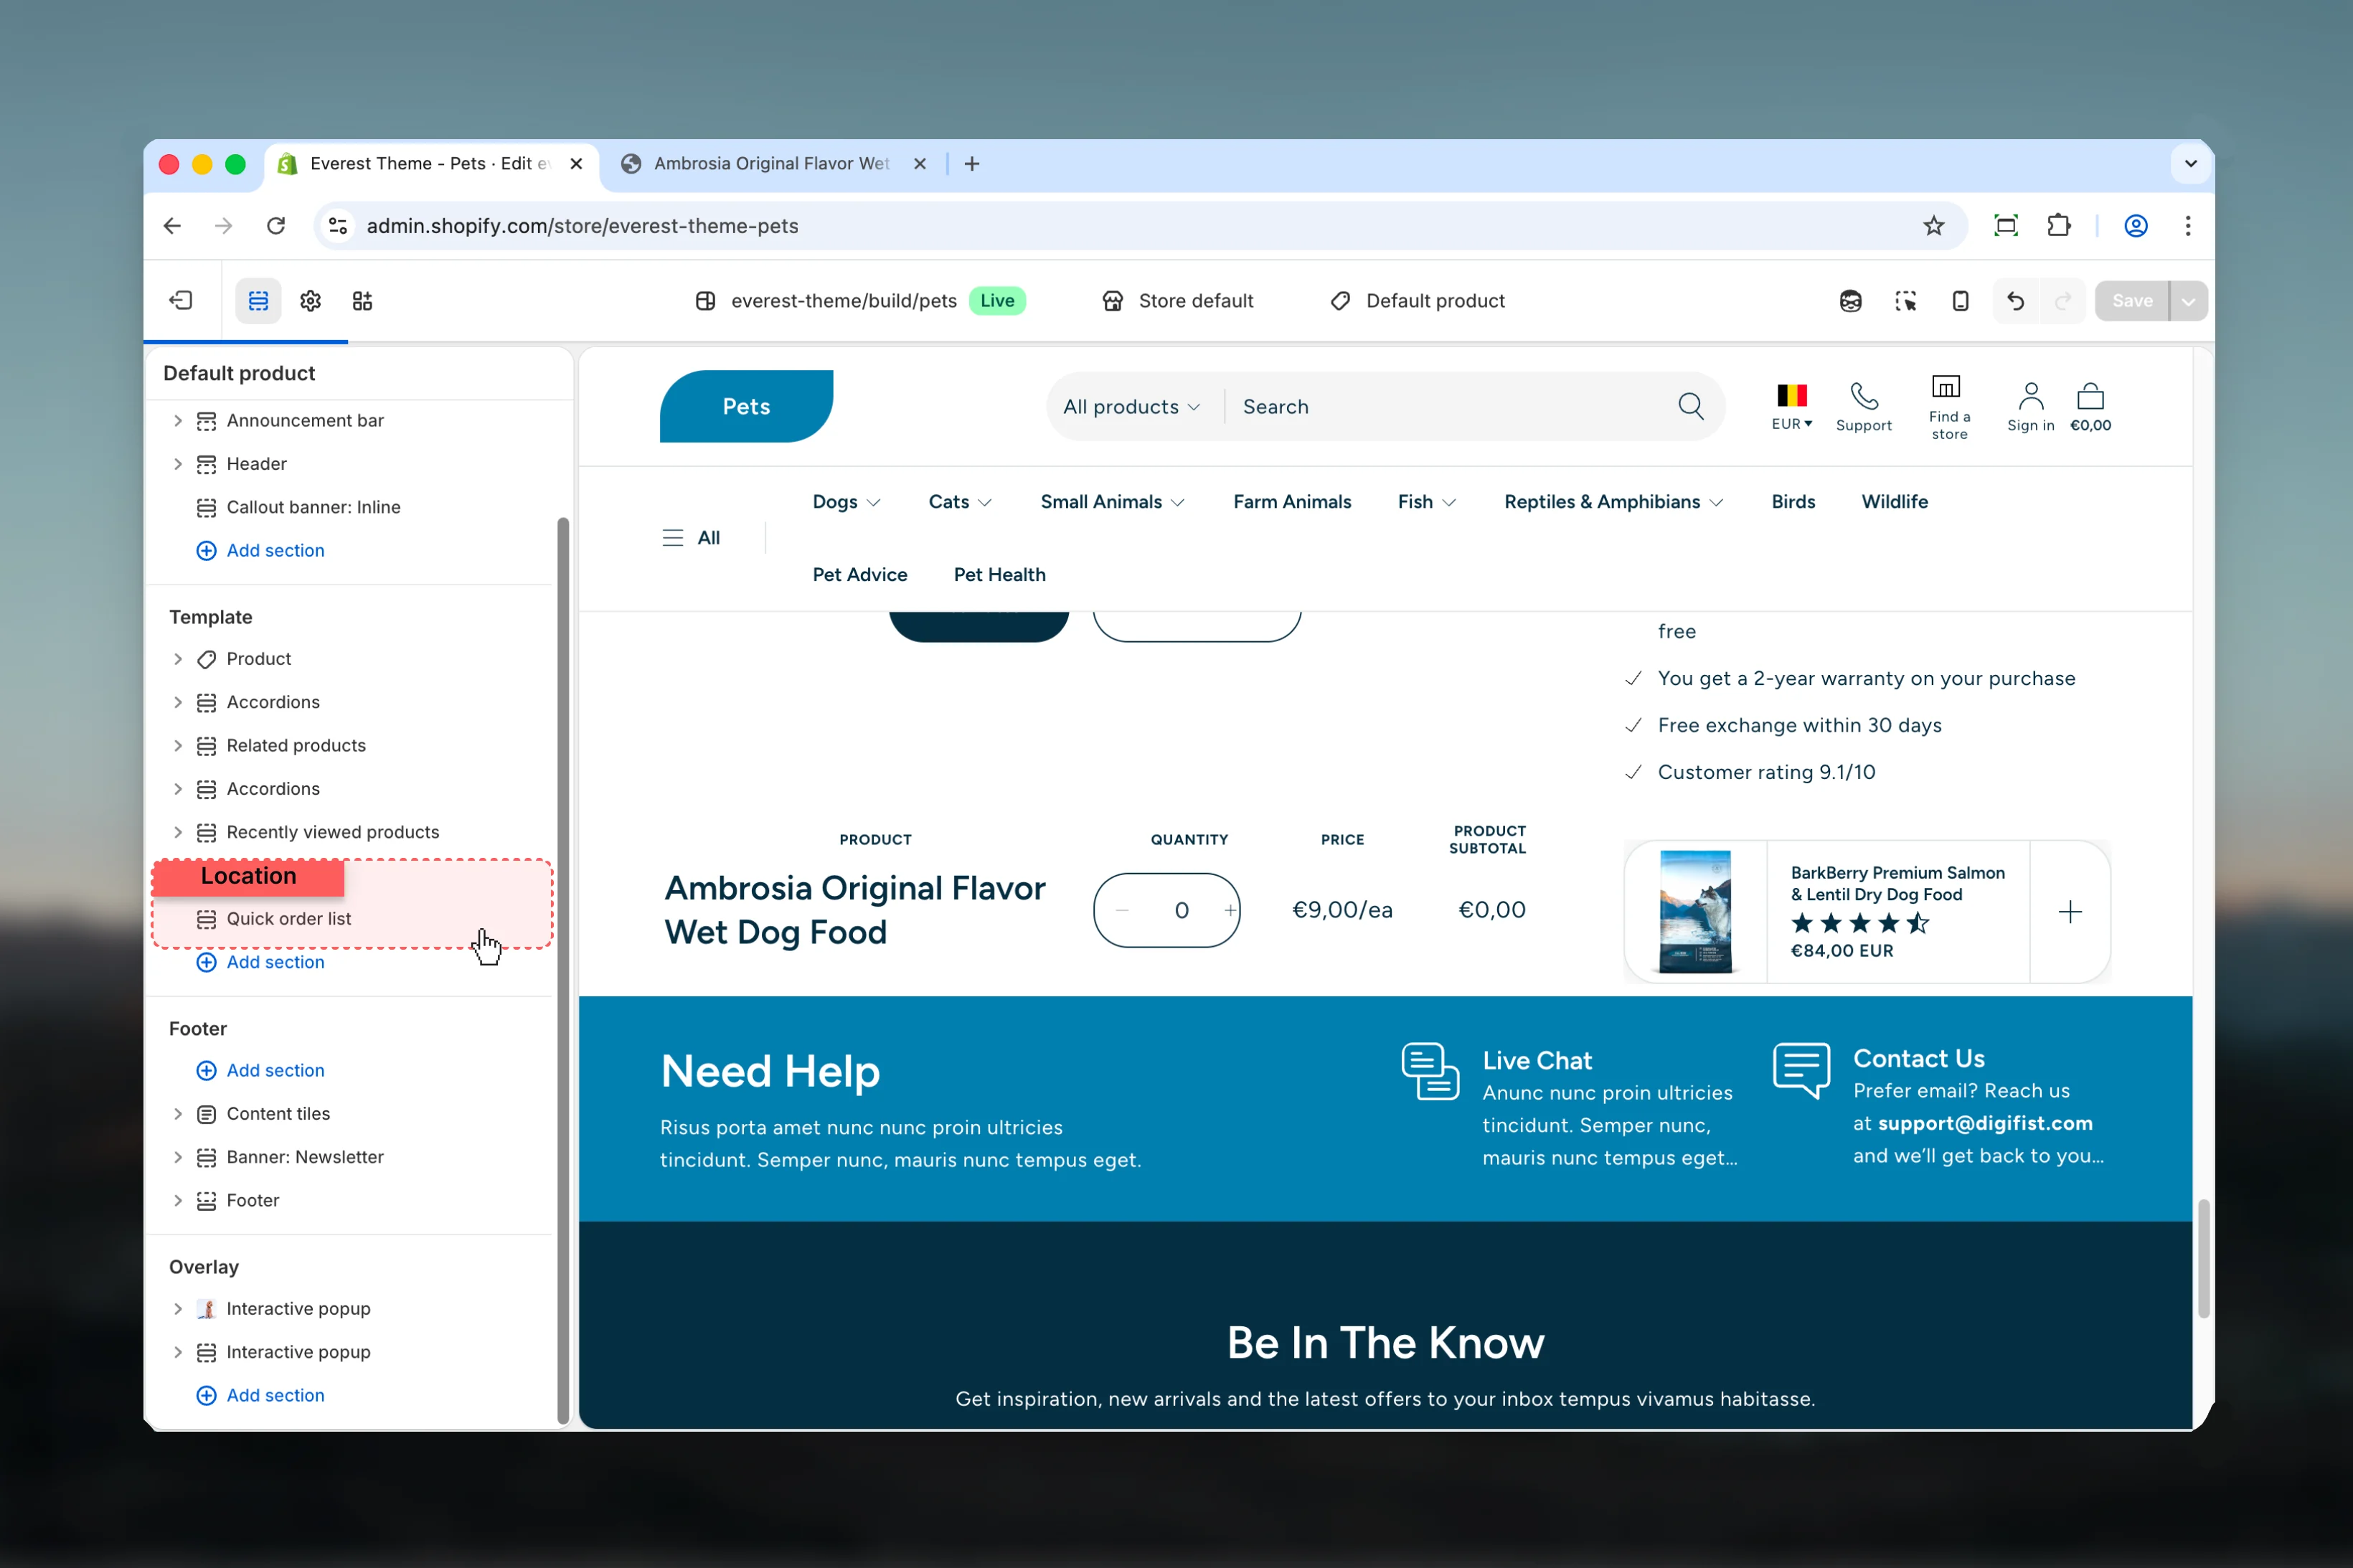Image resolution: width=2353 pixels, height=1568 pixels.
Task: Click the redo arrow icon
Action: tap(2062, 300)
